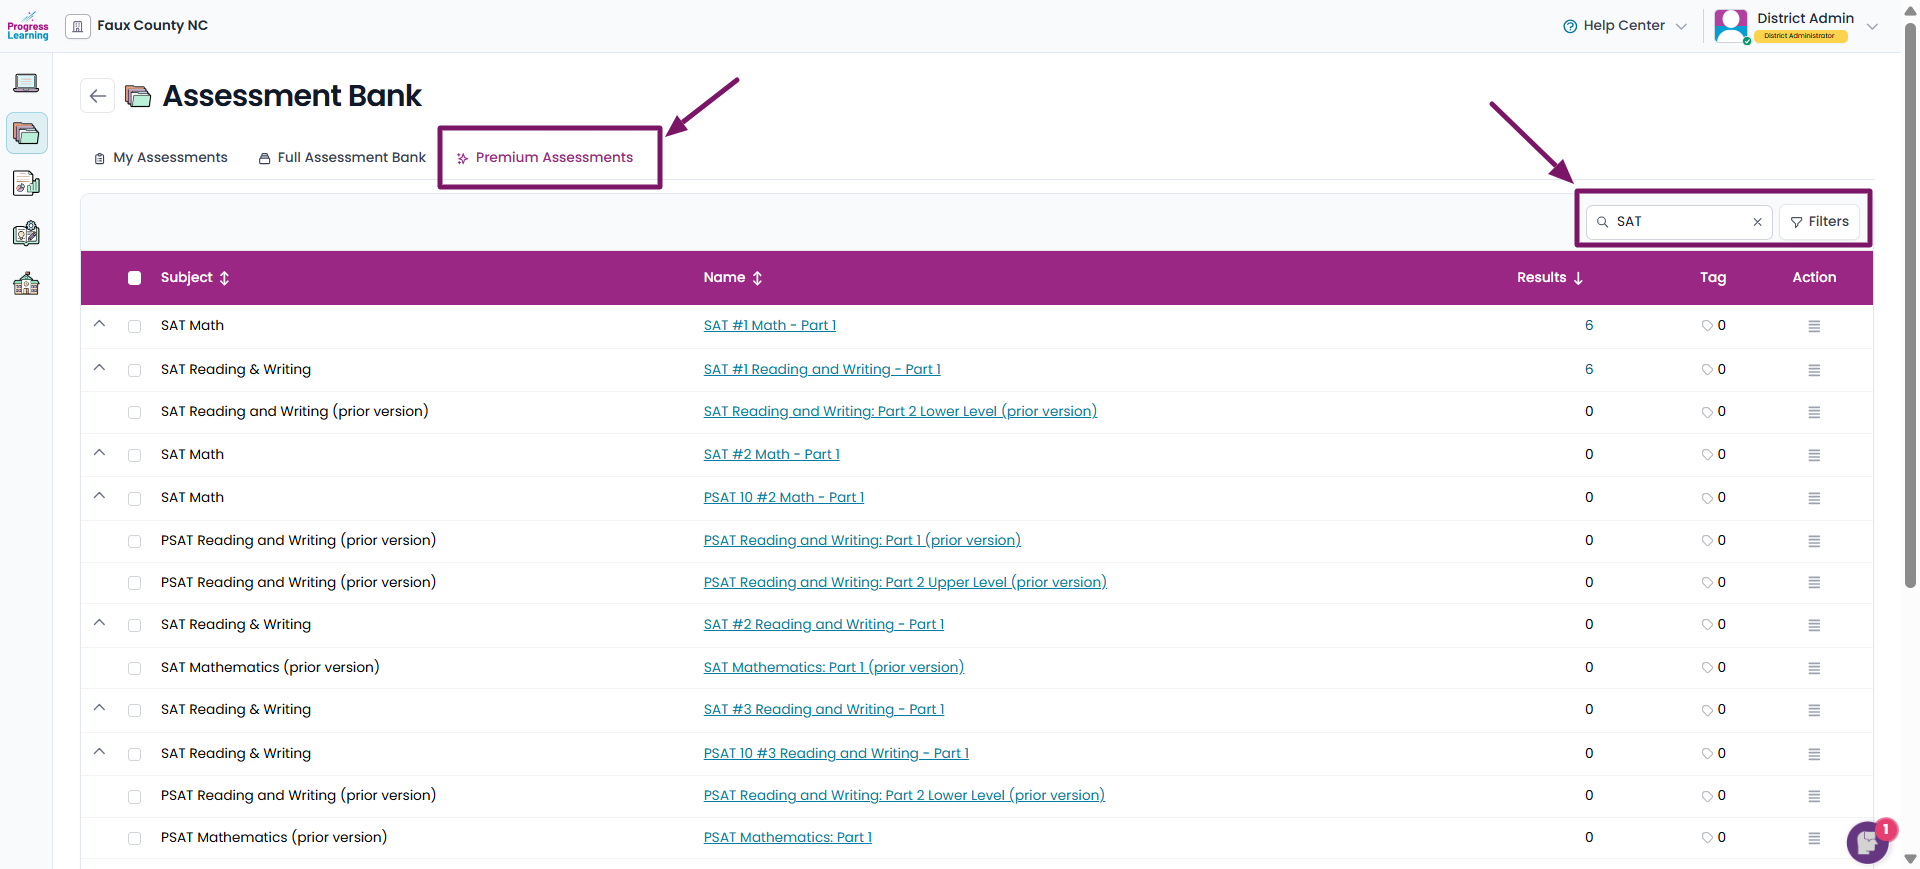1920x869 pixels.
Task: Collapse the SAT #1 Math row chevron
Action: pos(99,324)
